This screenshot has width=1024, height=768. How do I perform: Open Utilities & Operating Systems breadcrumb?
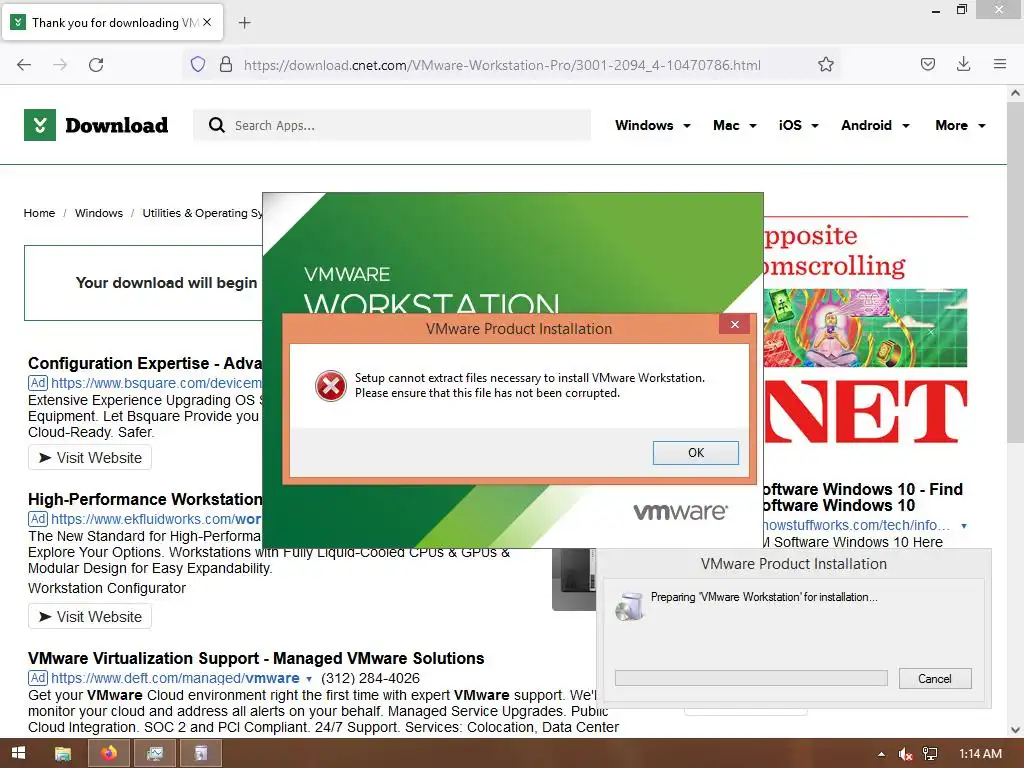pyautogui.click(x=202, y=213)
